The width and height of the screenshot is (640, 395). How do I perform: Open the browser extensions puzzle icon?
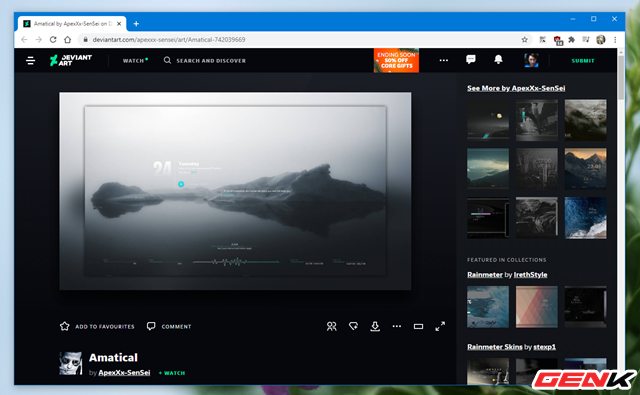tap(571, 40)
